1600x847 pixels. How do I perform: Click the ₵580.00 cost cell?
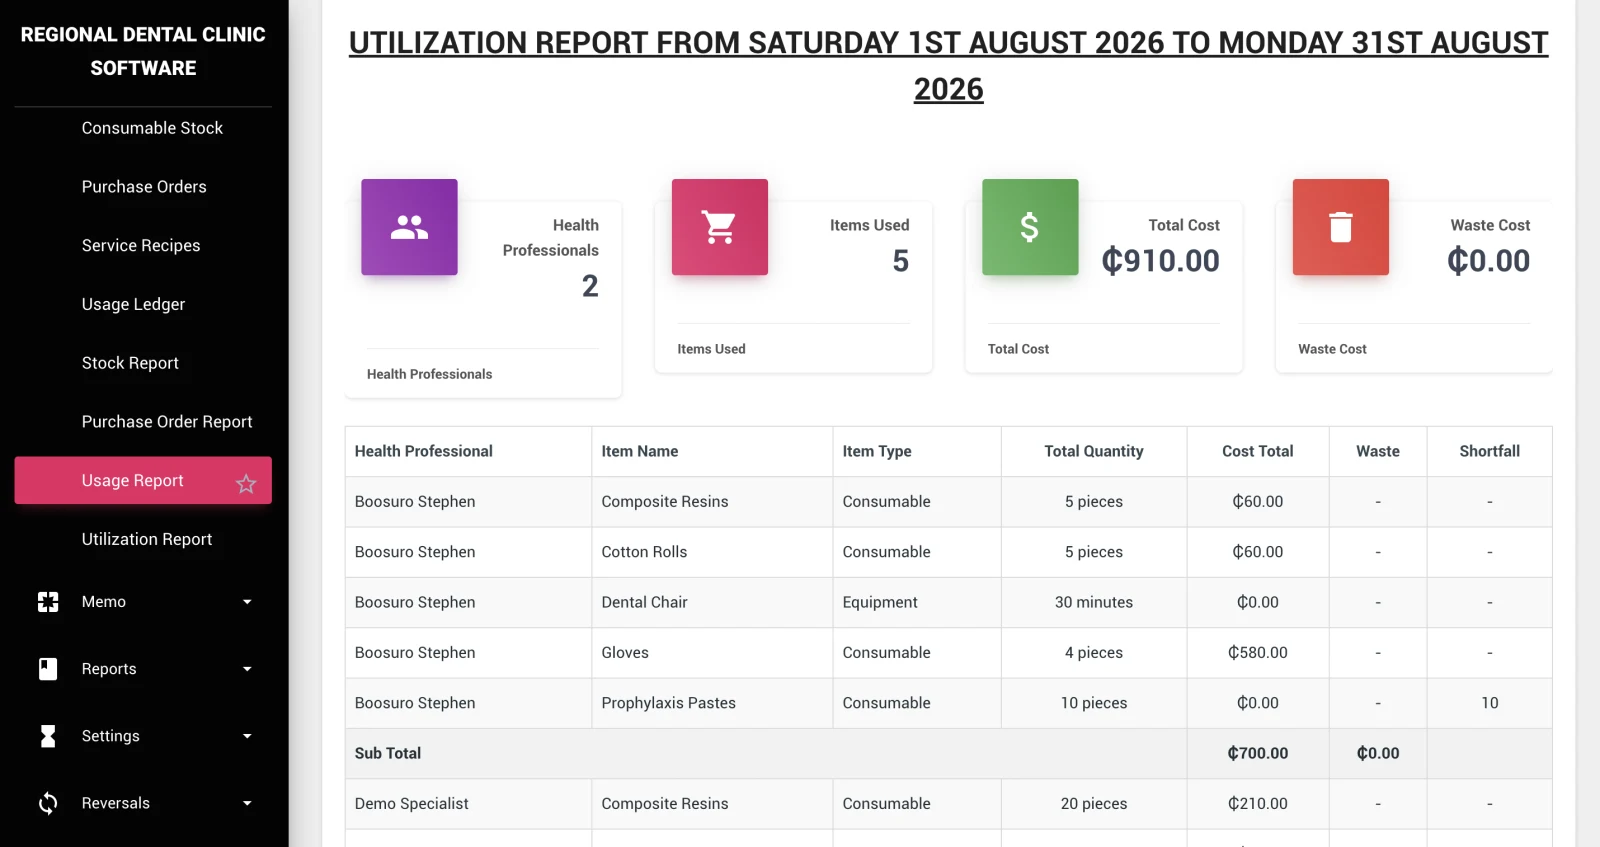[x=1258, y=653]
